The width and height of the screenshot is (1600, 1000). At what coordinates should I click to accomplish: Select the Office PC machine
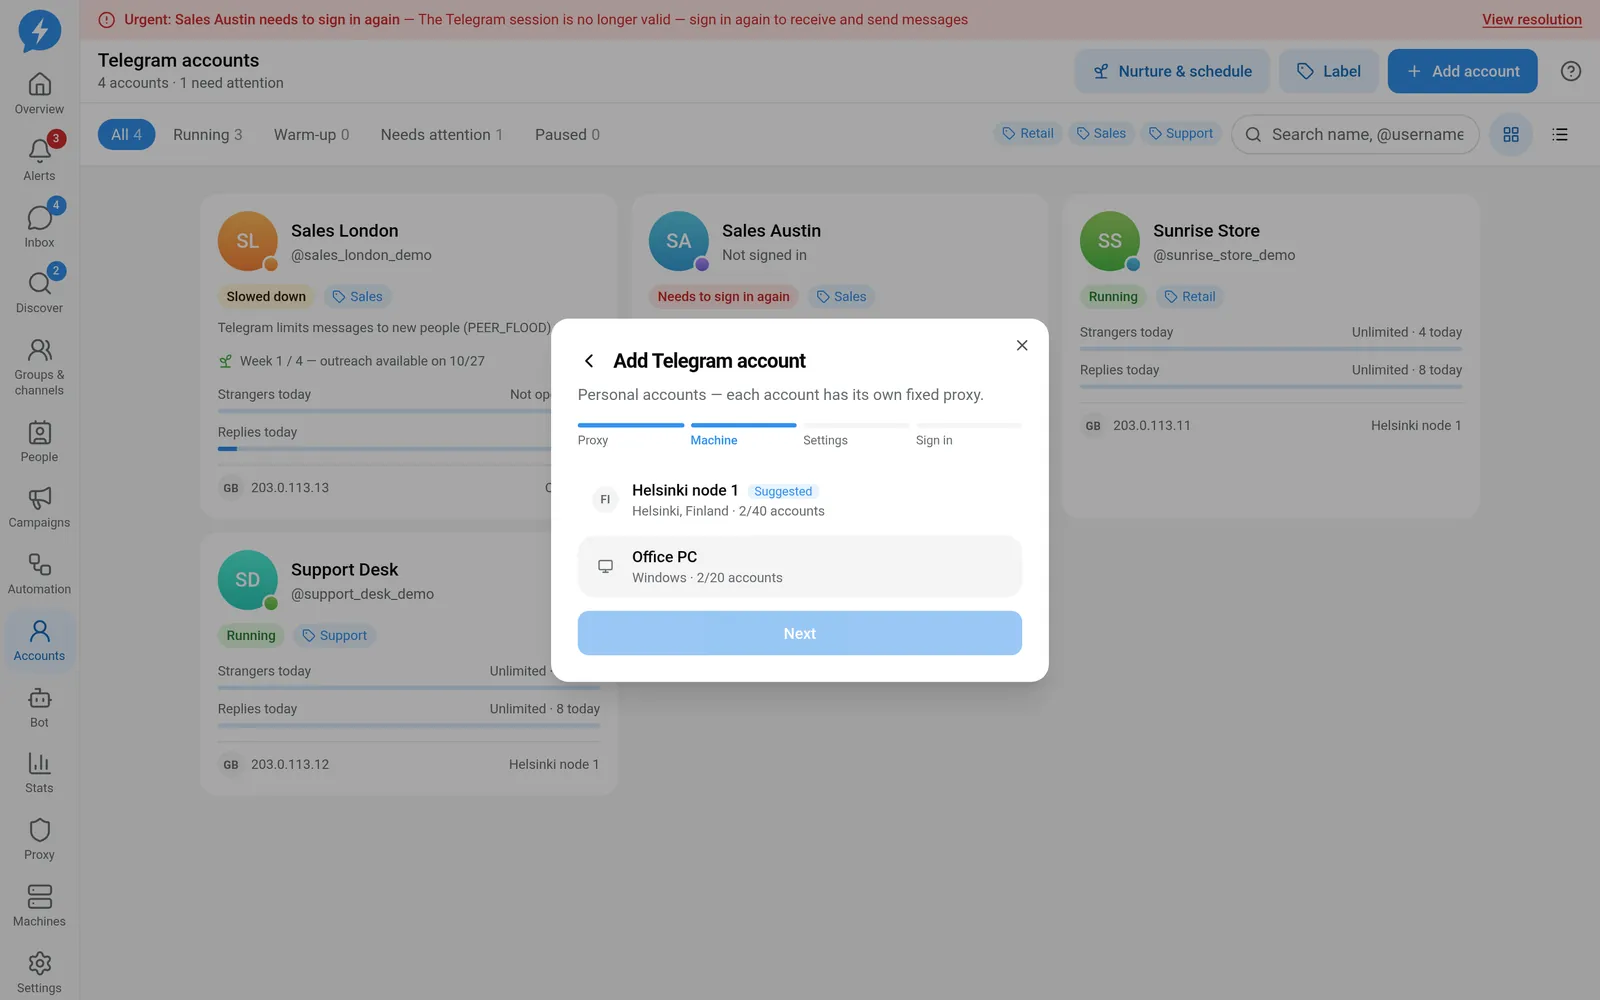coord(800,567)
